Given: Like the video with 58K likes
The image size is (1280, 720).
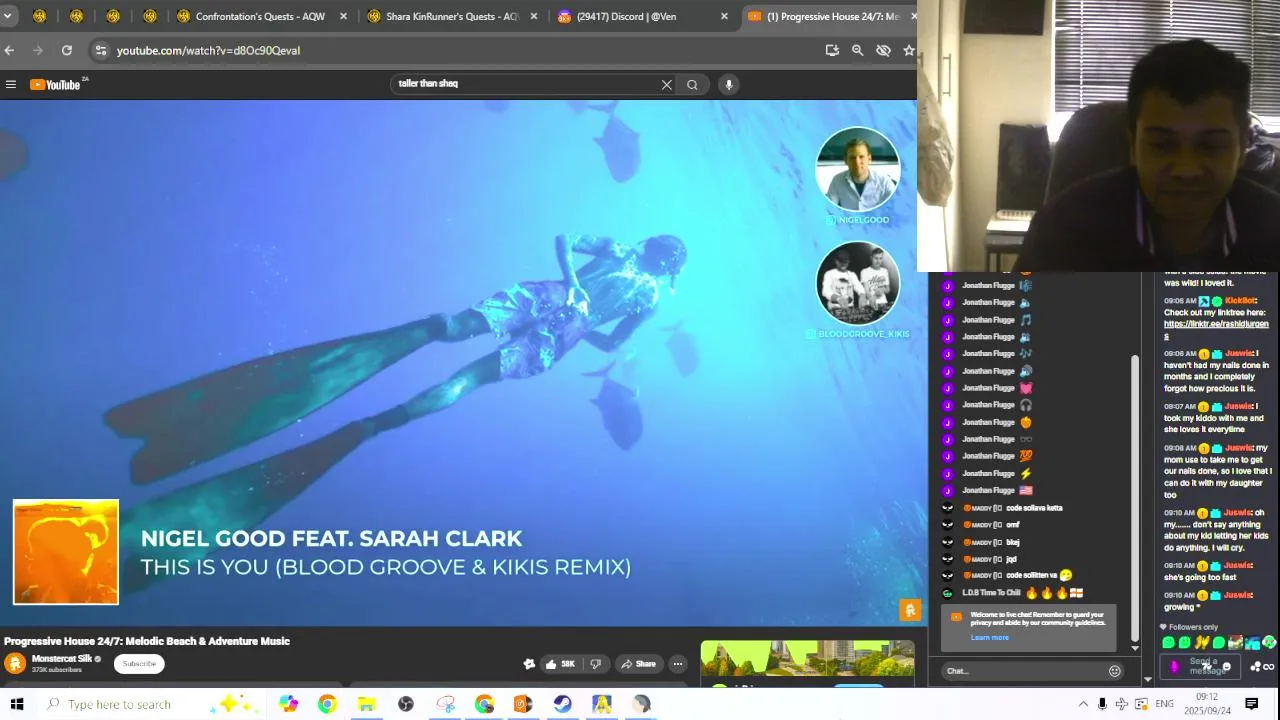Looking at the screenshot, I should [x=560, y=664].
